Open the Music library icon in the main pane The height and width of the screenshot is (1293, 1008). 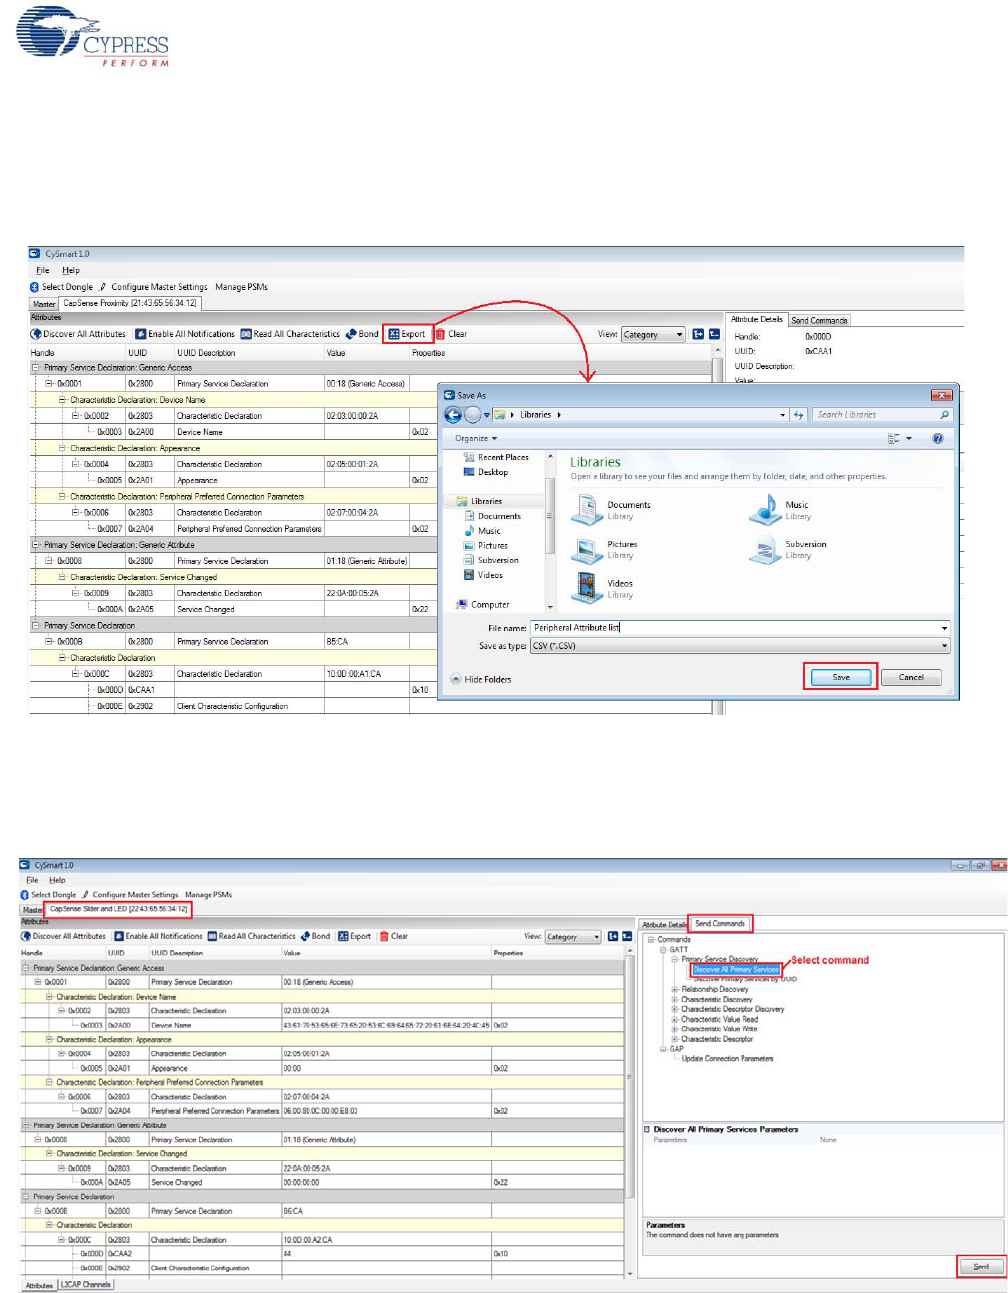766,510
